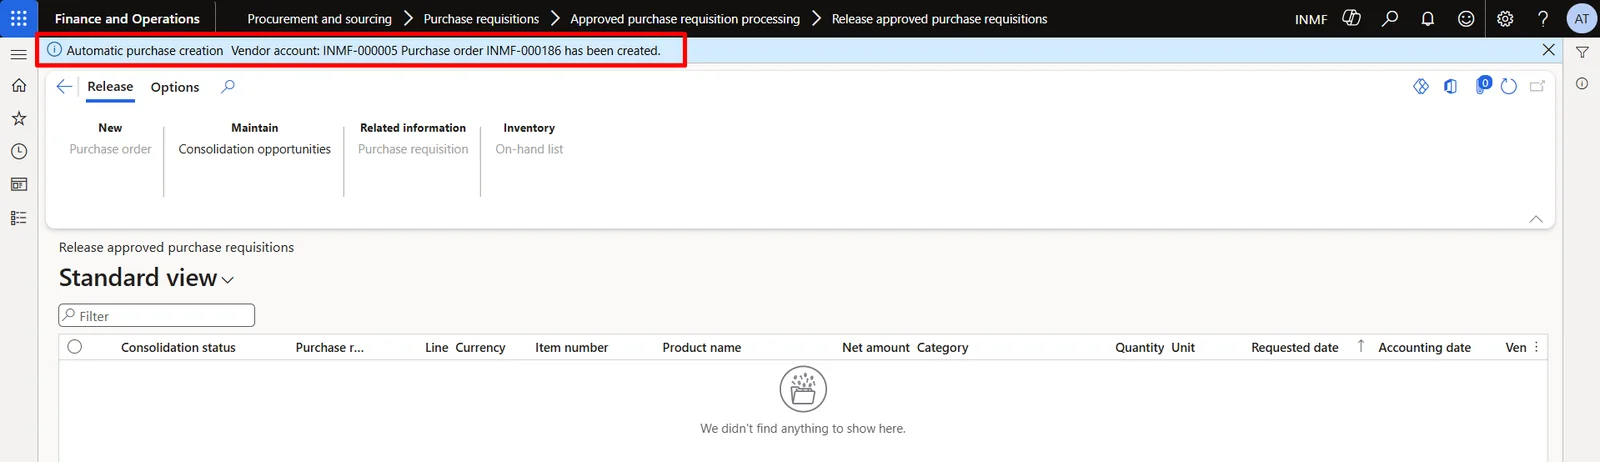
Task: Sort by Category column header
Action: (942, 348)
